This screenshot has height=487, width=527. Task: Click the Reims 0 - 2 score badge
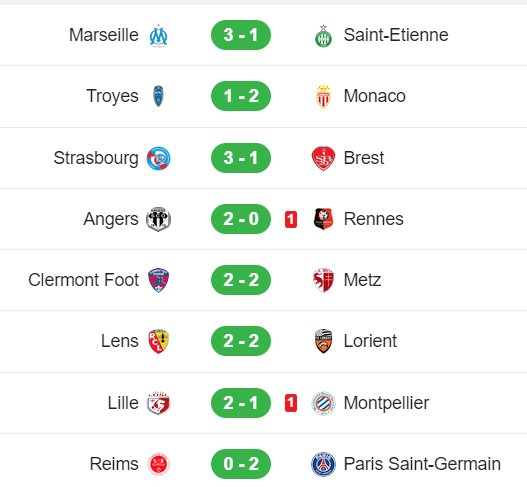(x=241, y=464)
